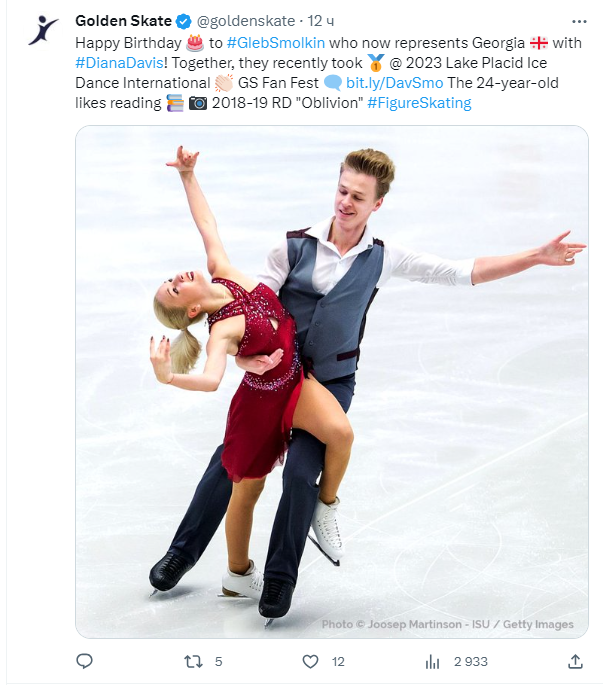Open the @goldenskate handle
Image resolution: width=603 pixels, height=685 pixels.
246,21
